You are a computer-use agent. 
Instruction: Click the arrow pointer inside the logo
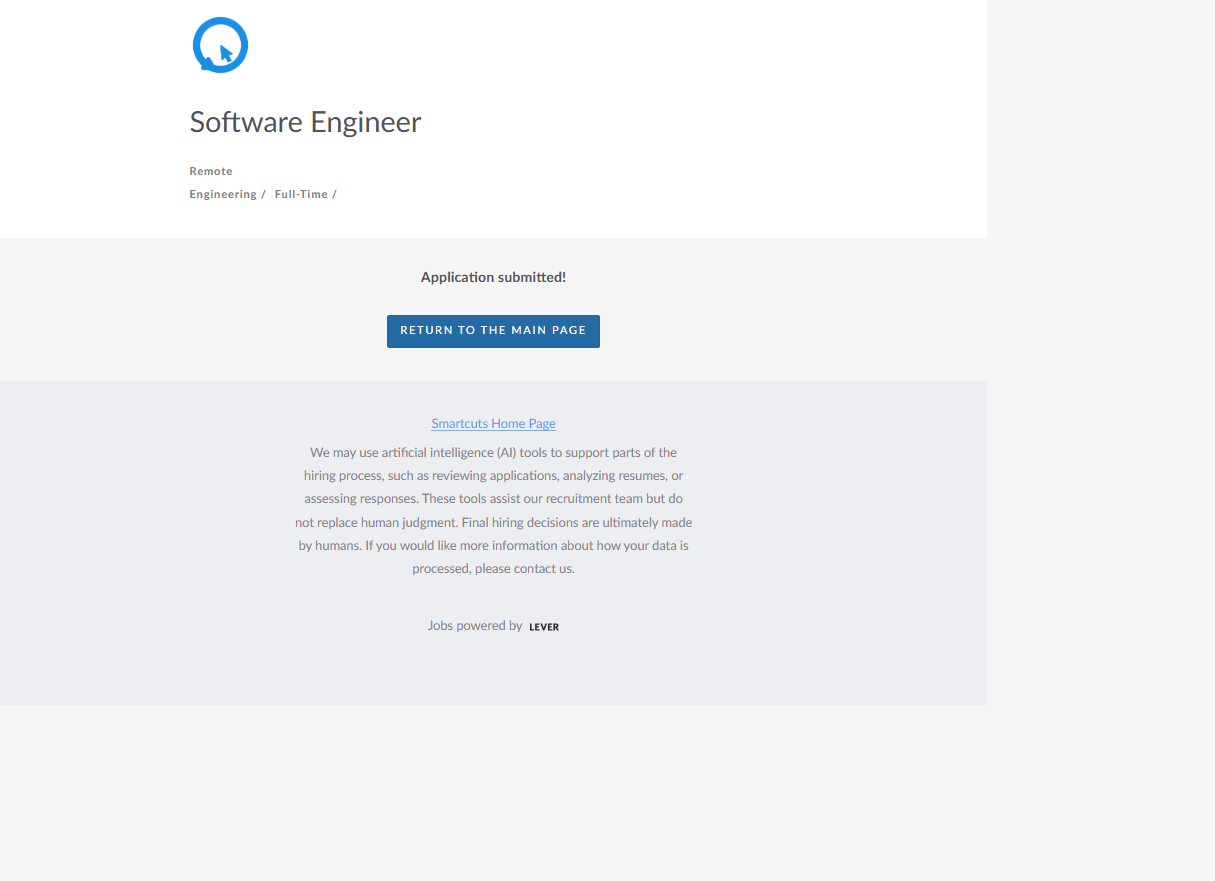[x=226, y=54]
